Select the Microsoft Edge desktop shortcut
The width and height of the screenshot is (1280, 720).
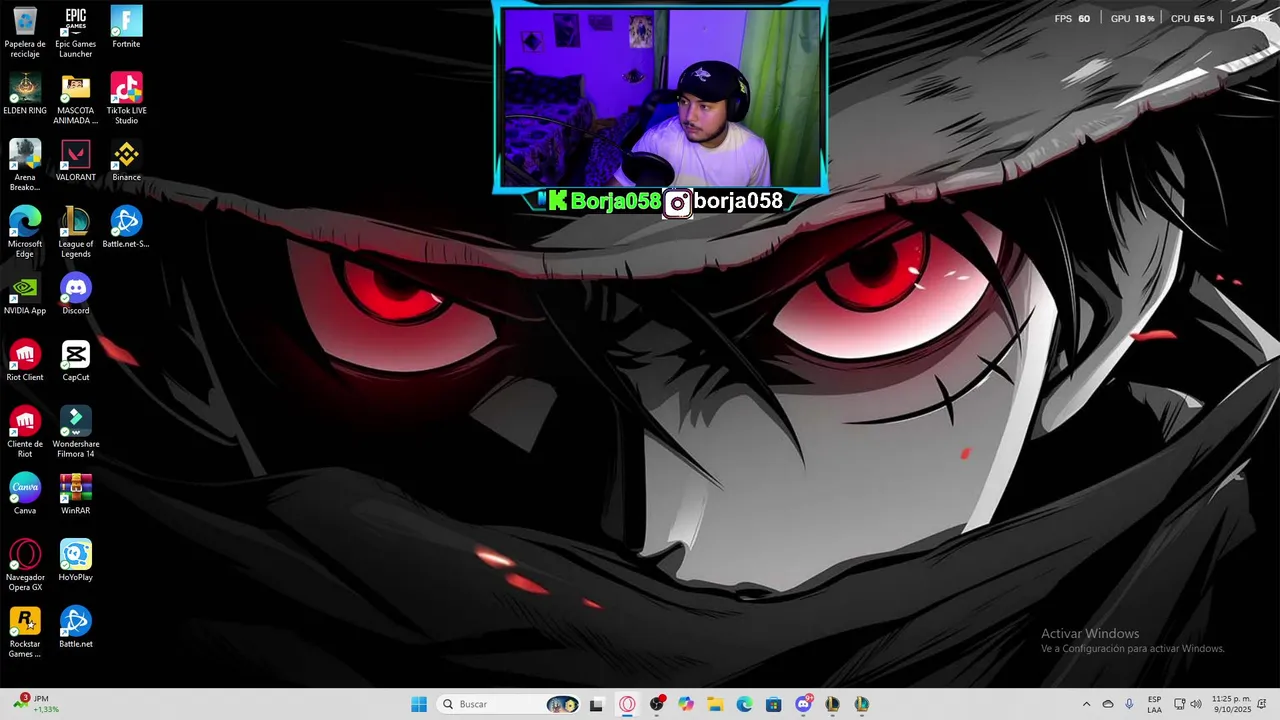[x=25, y=232]
